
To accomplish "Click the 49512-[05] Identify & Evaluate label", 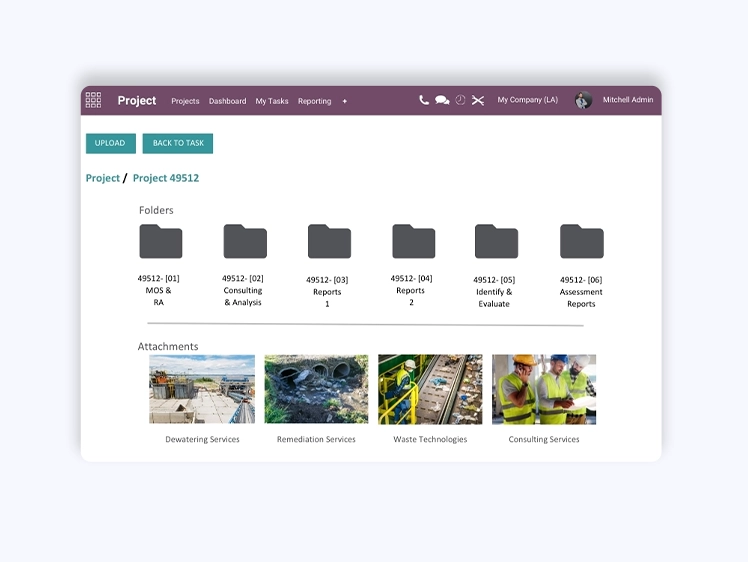I will coord(494,291).
